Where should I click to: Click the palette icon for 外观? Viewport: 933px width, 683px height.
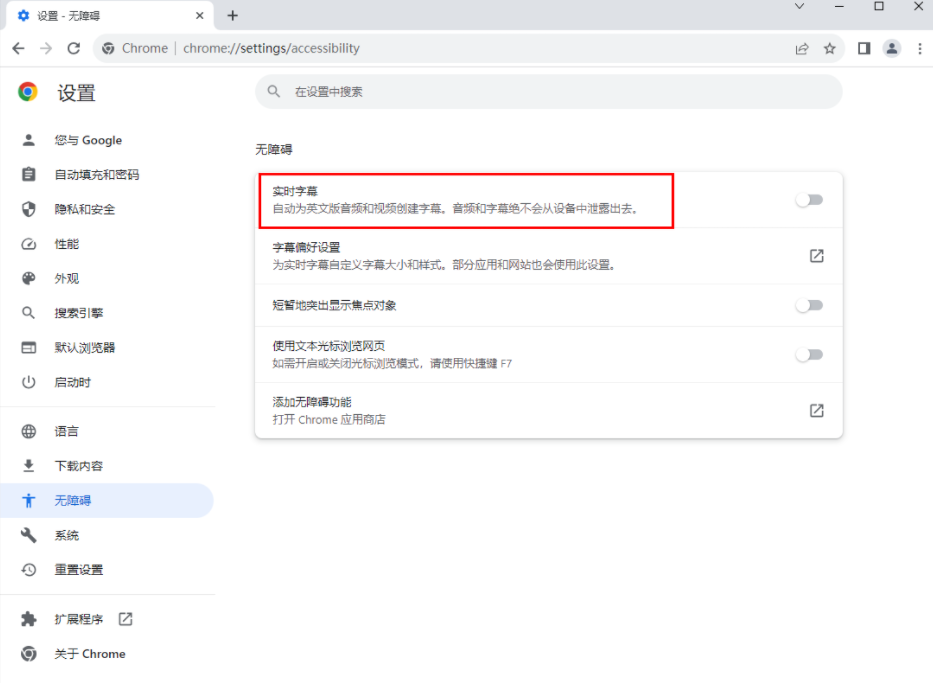tap(29, 278)
